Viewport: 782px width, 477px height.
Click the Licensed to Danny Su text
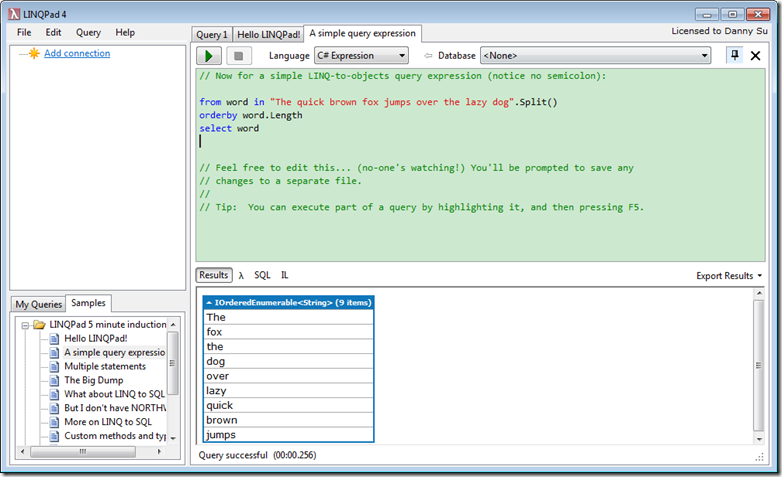tap(719, 31)
